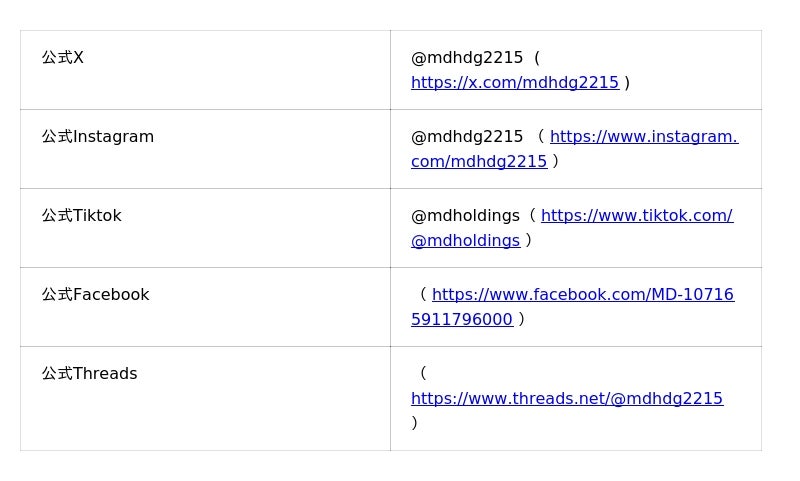Click the @mdhdg2215 handle in Instagram row
The width and height of the screenshot is (800, 481).
[x=467, y=137]
